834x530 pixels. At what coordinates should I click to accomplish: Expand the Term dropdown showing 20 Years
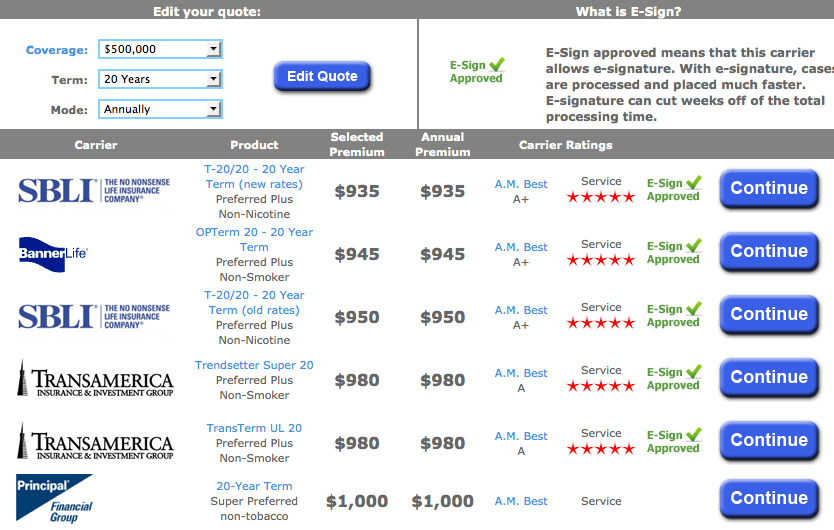coord(160,79)
